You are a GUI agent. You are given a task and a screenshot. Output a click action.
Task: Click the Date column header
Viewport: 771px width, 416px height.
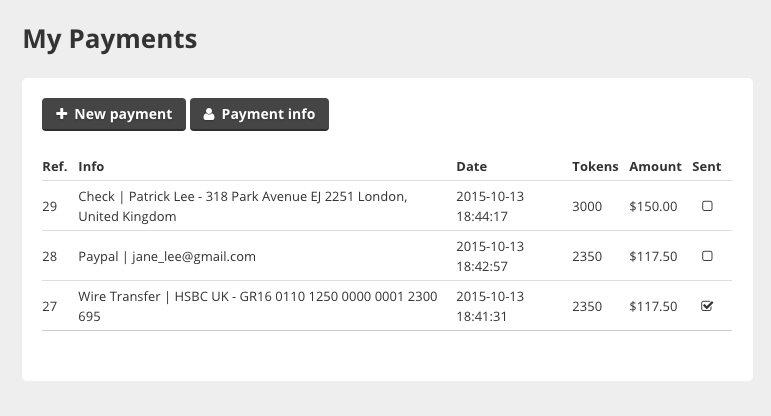pyautogui.click(x=472, y=167)
